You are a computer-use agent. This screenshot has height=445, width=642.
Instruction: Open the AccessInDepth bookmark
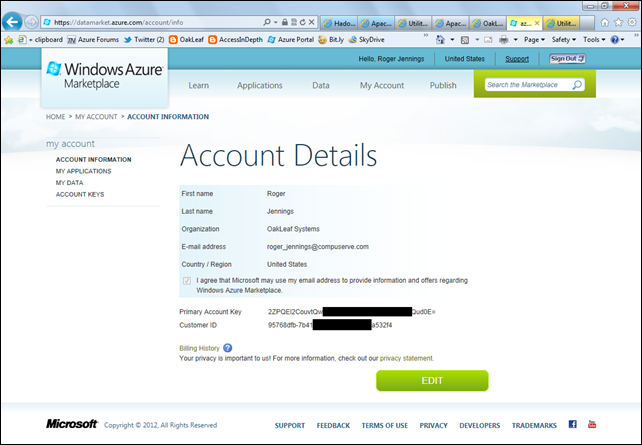(235, 40)
